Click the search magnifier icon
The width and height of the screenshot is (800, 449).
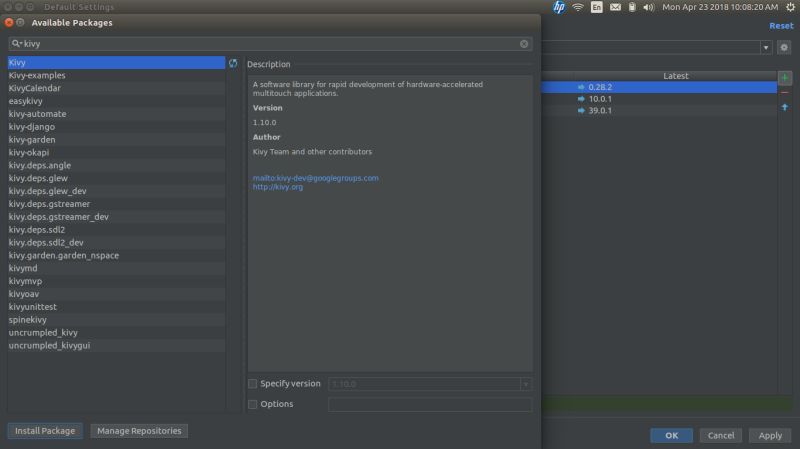click(16, 43)
